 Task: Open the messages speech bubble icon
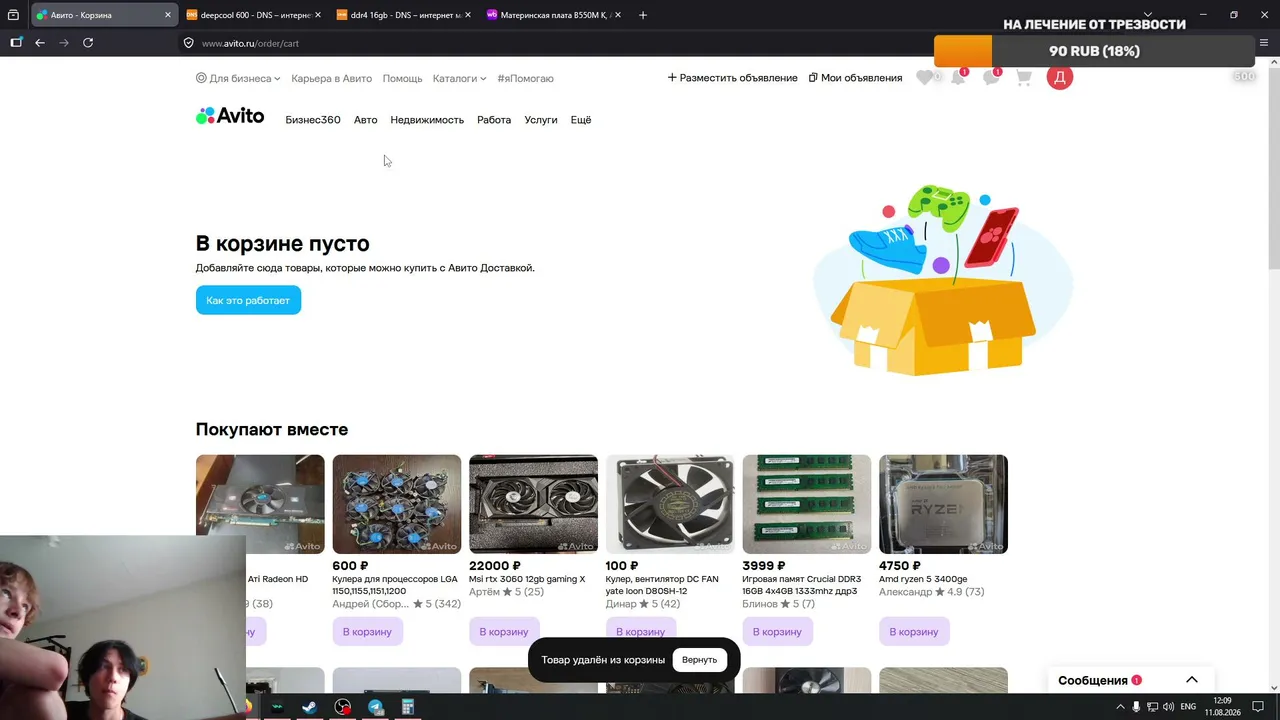(991, 78)
